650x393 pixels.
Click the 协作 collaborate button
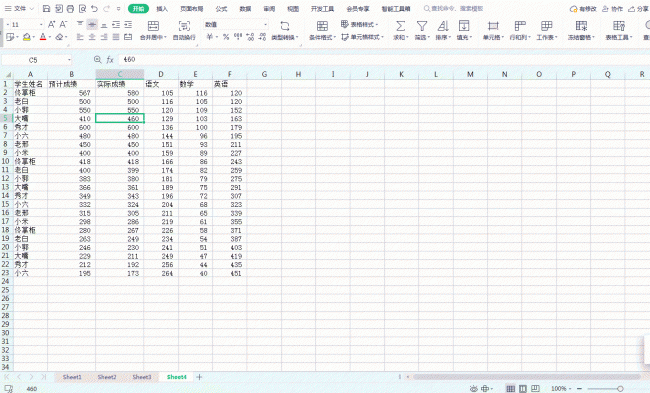pos(613,9)
